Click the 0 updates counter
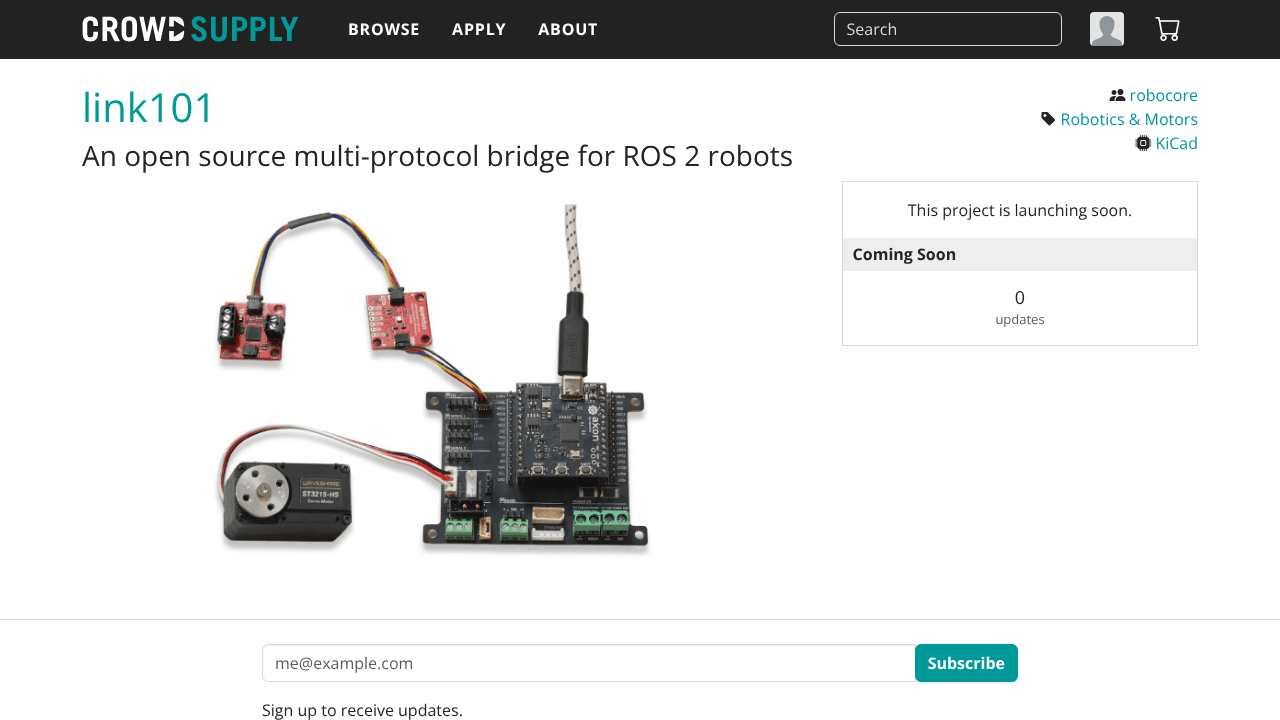Viewport: 1280px width, 720px height. pos(1020,308)
